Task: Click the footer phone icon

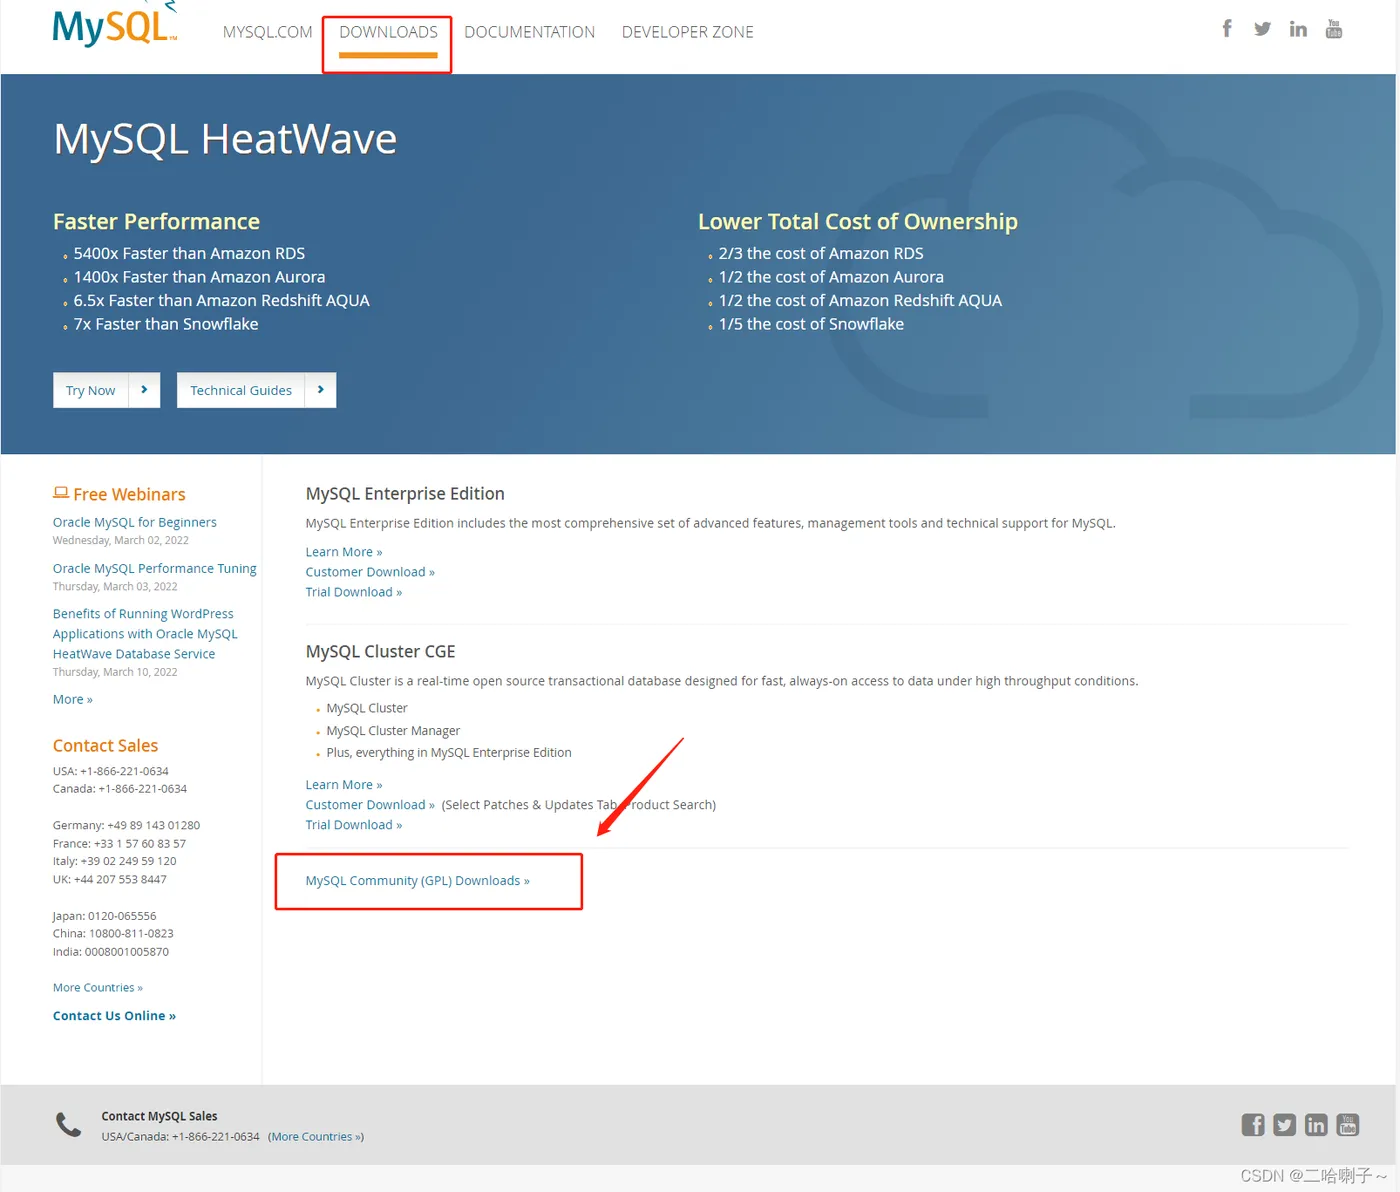Action: tap(68, 1125)
